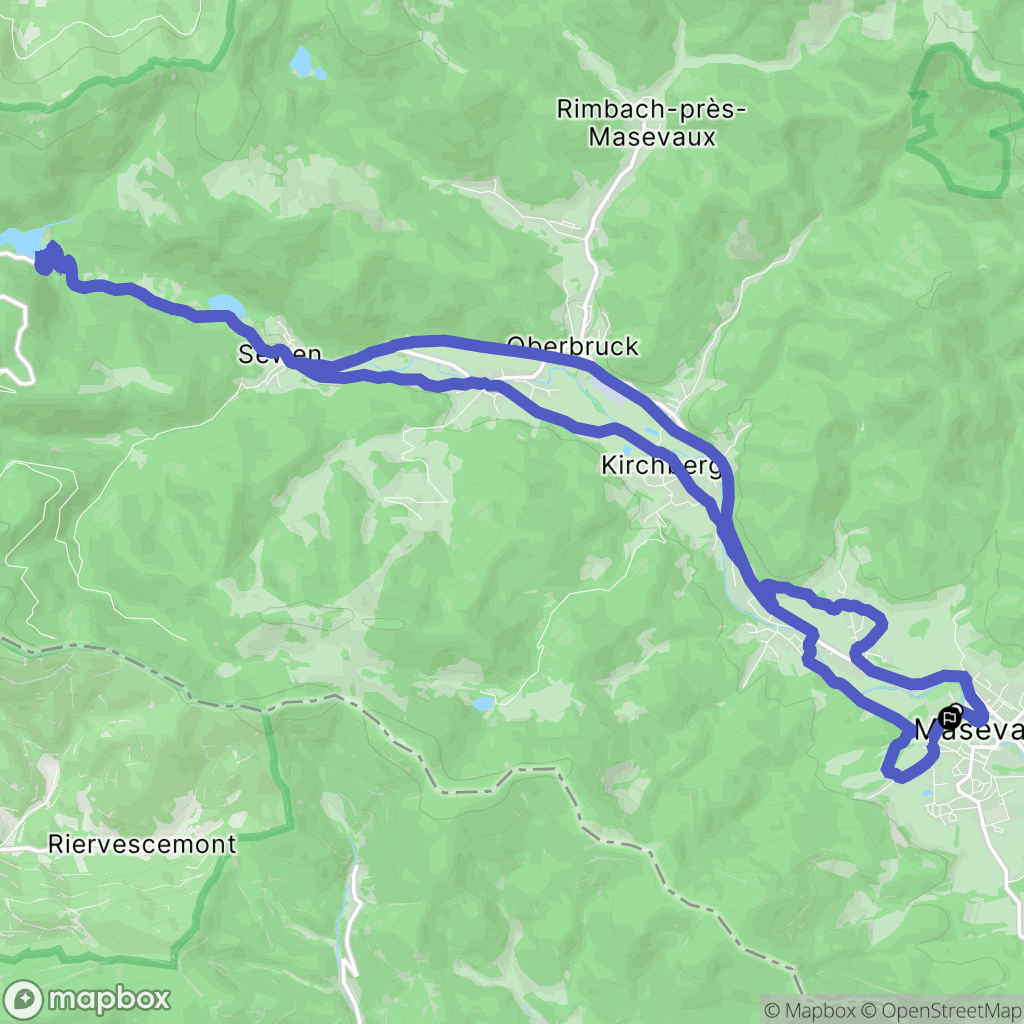Click the large lake on the west edge
The width and height of the screenshot is (1024, 1024).
[x=21, y=240]
